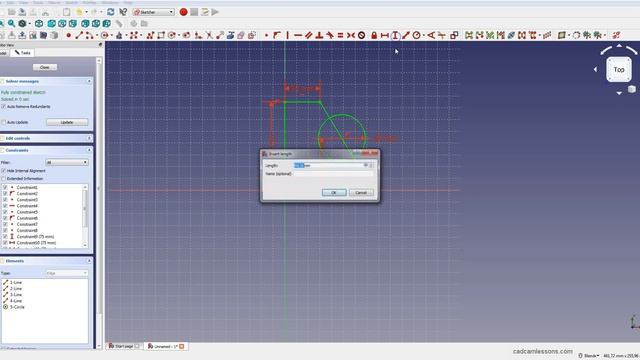Image resolution: width=640 pixels, height=360 pixels.
Task: Apply the Horizontal distance constraint
Action: tap(384, 36)
